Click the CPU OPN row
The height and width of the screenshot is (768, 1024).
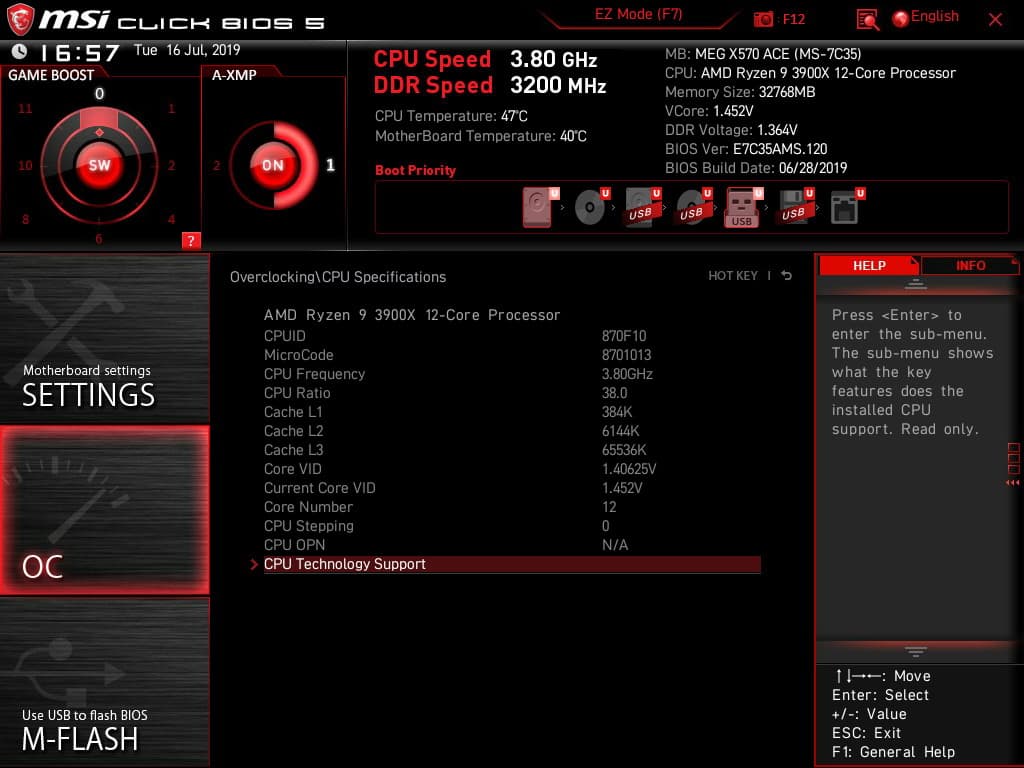pos(512,545)
